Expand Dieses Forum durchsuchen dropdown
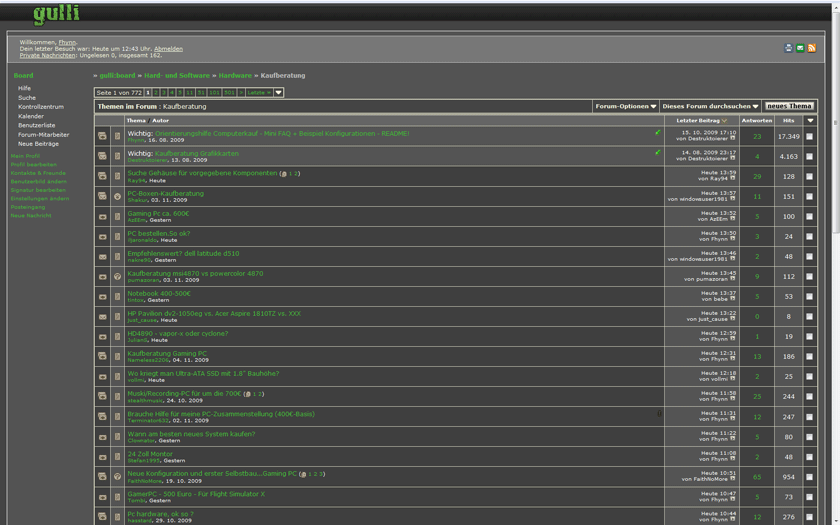The height and width of the screenshot is (525, 840). pos(710,106)
